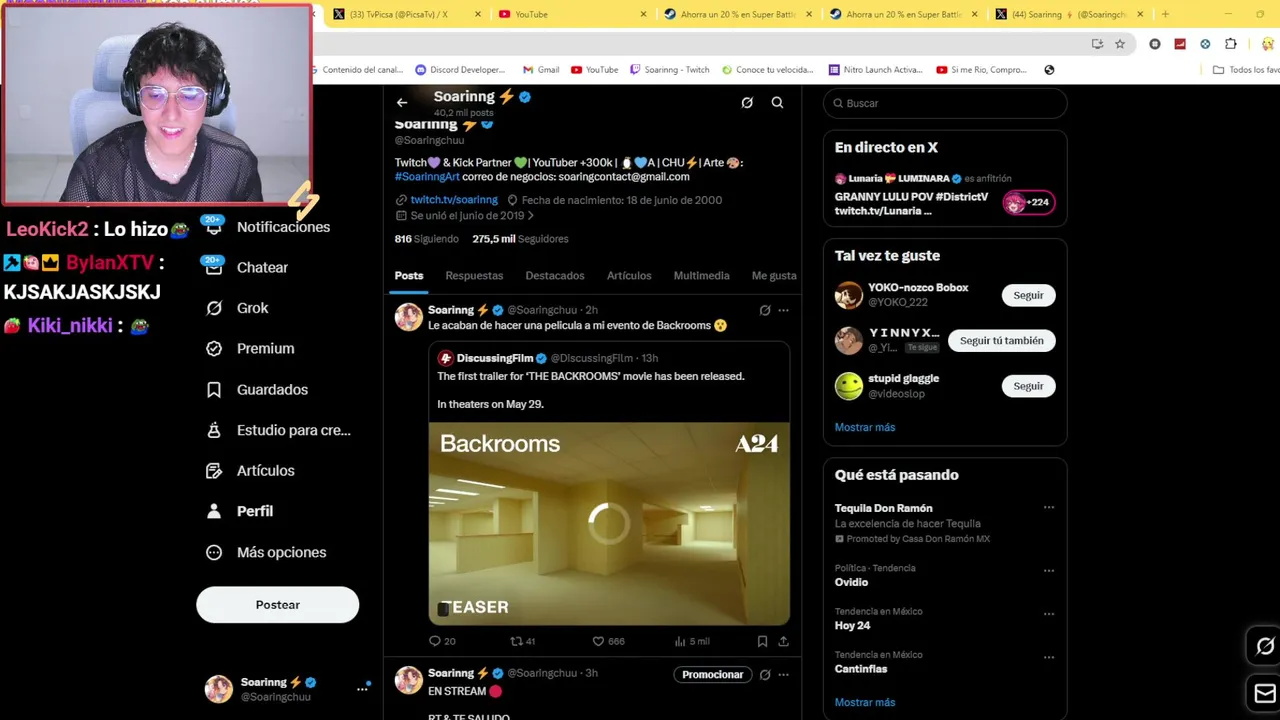The height and width of the screenshot is (720, 1280).
Task: Switch to the profile Artículos tab
Action: (629, 275)
